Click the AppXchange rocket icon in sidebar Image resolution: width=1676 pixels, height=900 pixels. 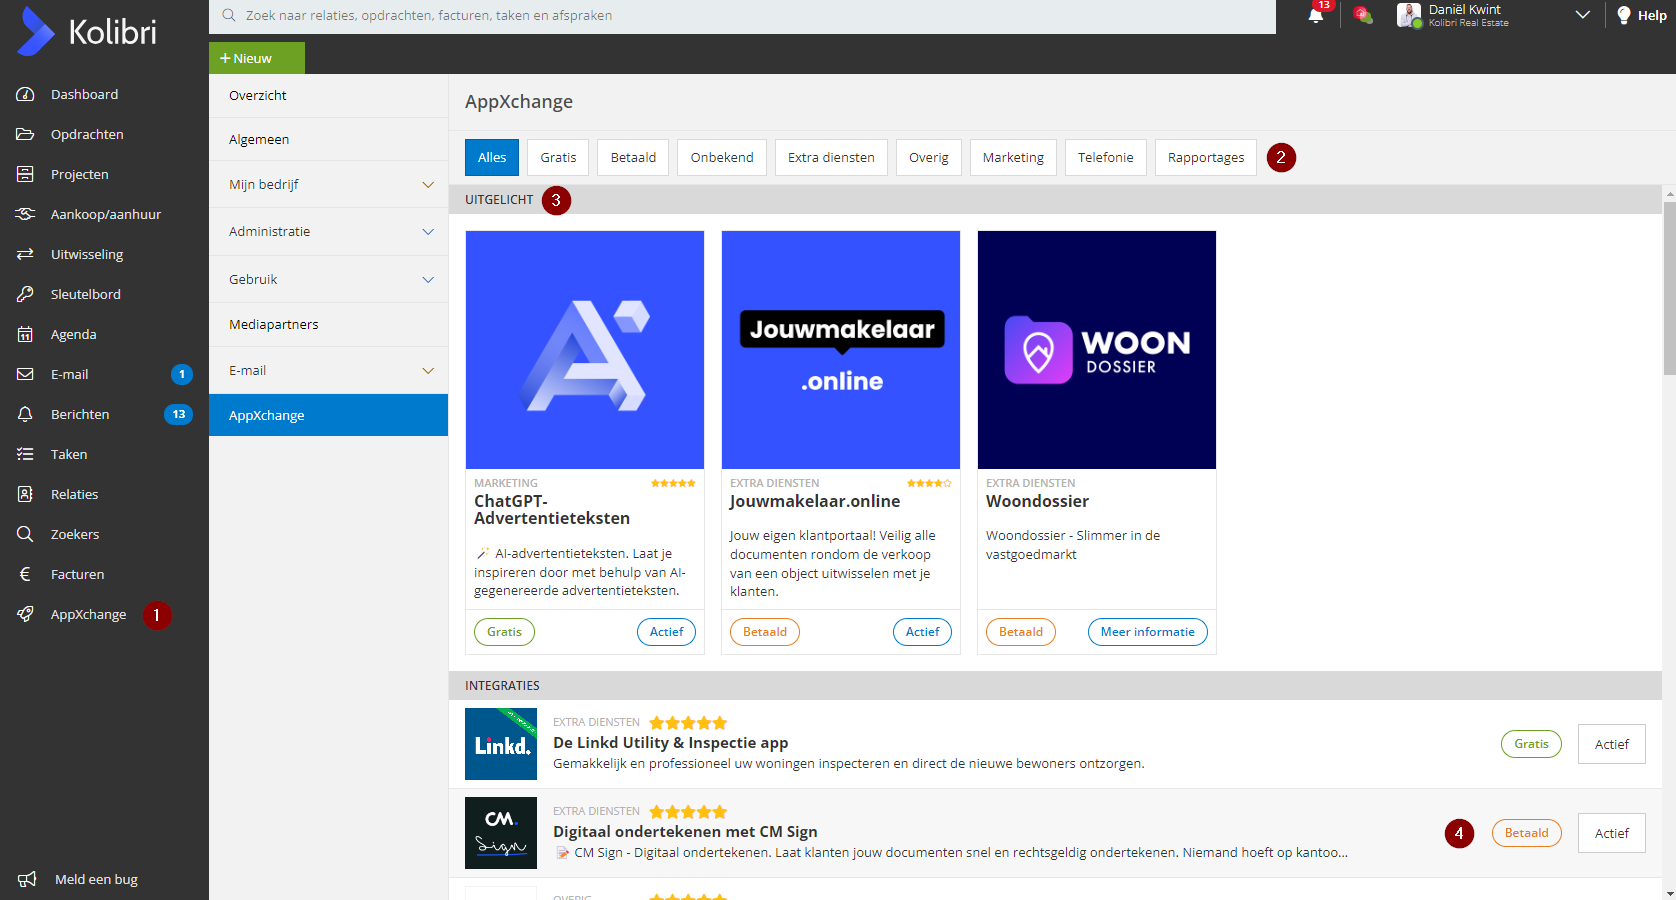26,614
